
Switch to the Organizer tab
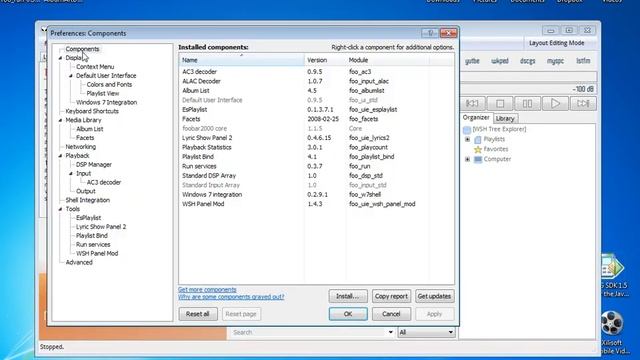click(476, 118)
